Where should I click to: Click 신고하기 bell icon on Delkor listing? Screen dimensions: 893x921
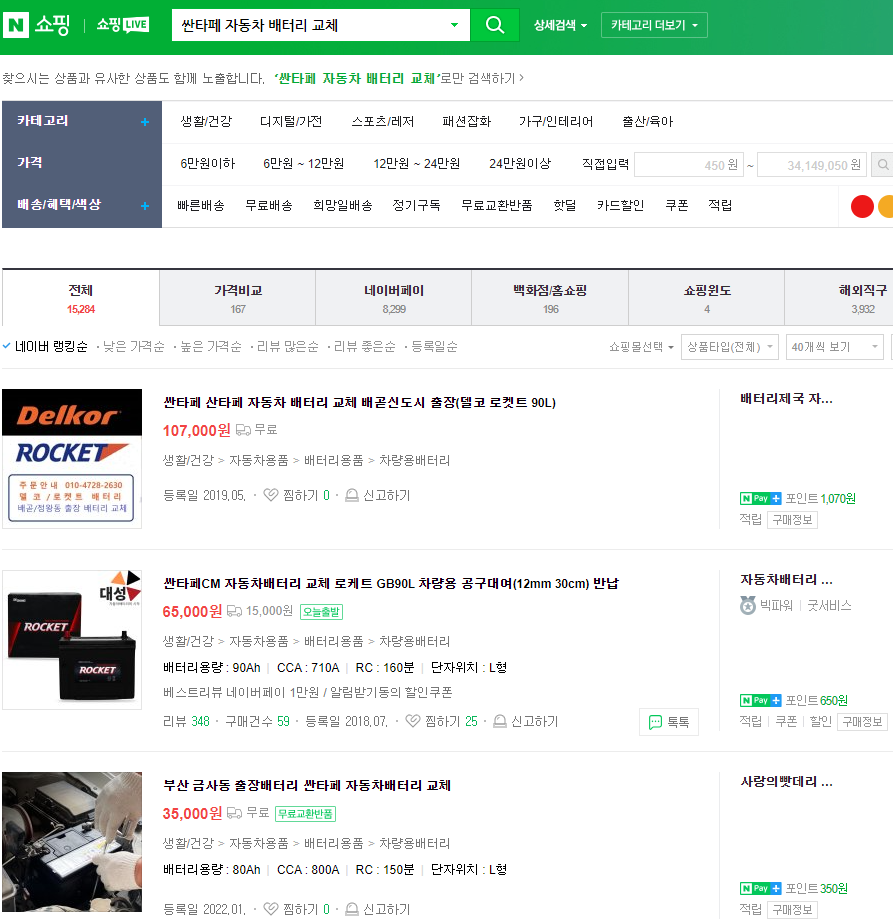(x=351, y=496)
